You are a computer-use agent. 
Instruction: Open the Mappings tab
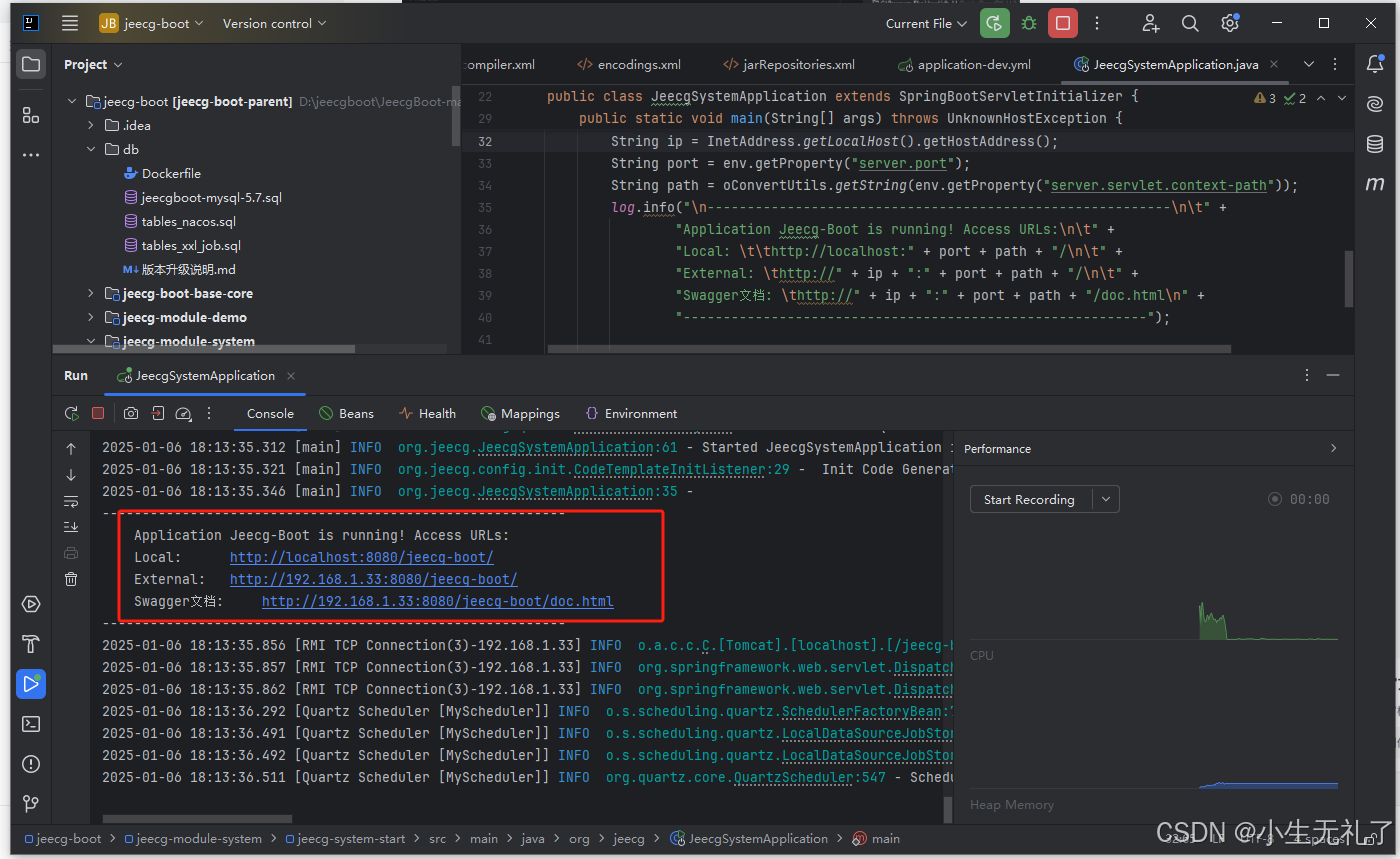520,413
